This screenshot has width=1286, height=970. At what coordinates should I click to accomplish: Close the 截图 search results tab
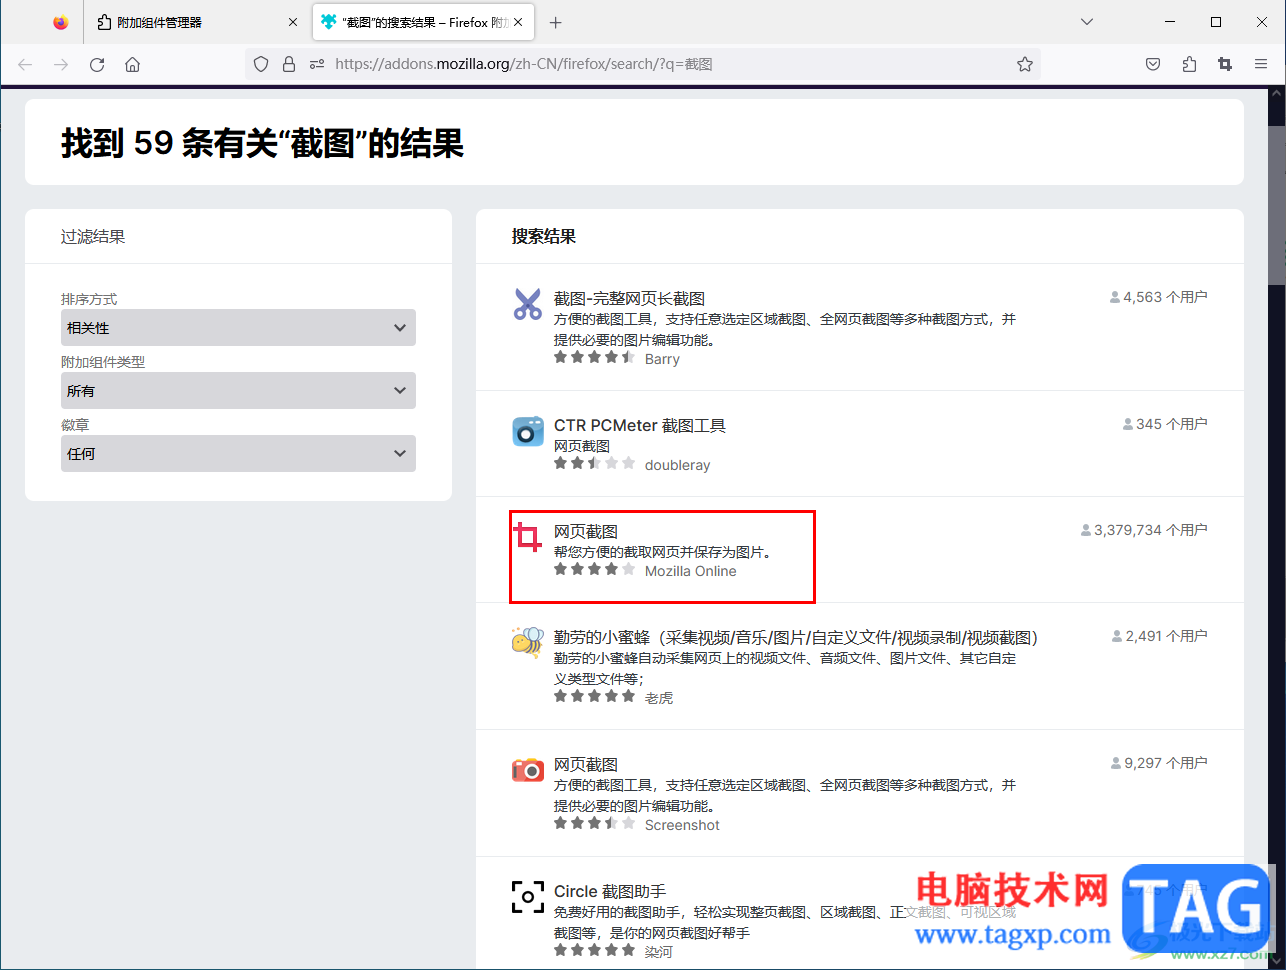point(518,22)
